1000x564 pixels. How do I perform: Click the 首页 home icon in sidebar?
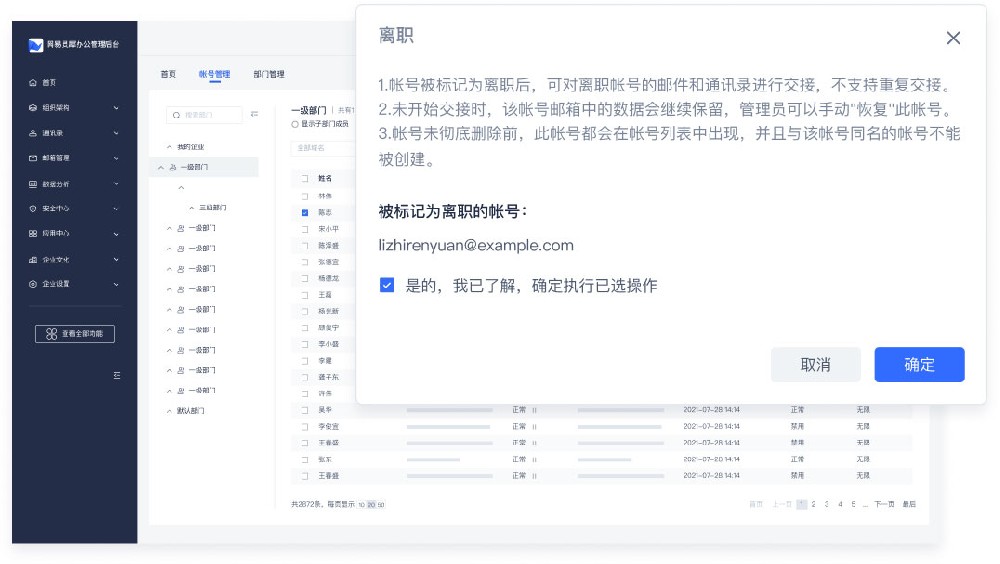33,82
